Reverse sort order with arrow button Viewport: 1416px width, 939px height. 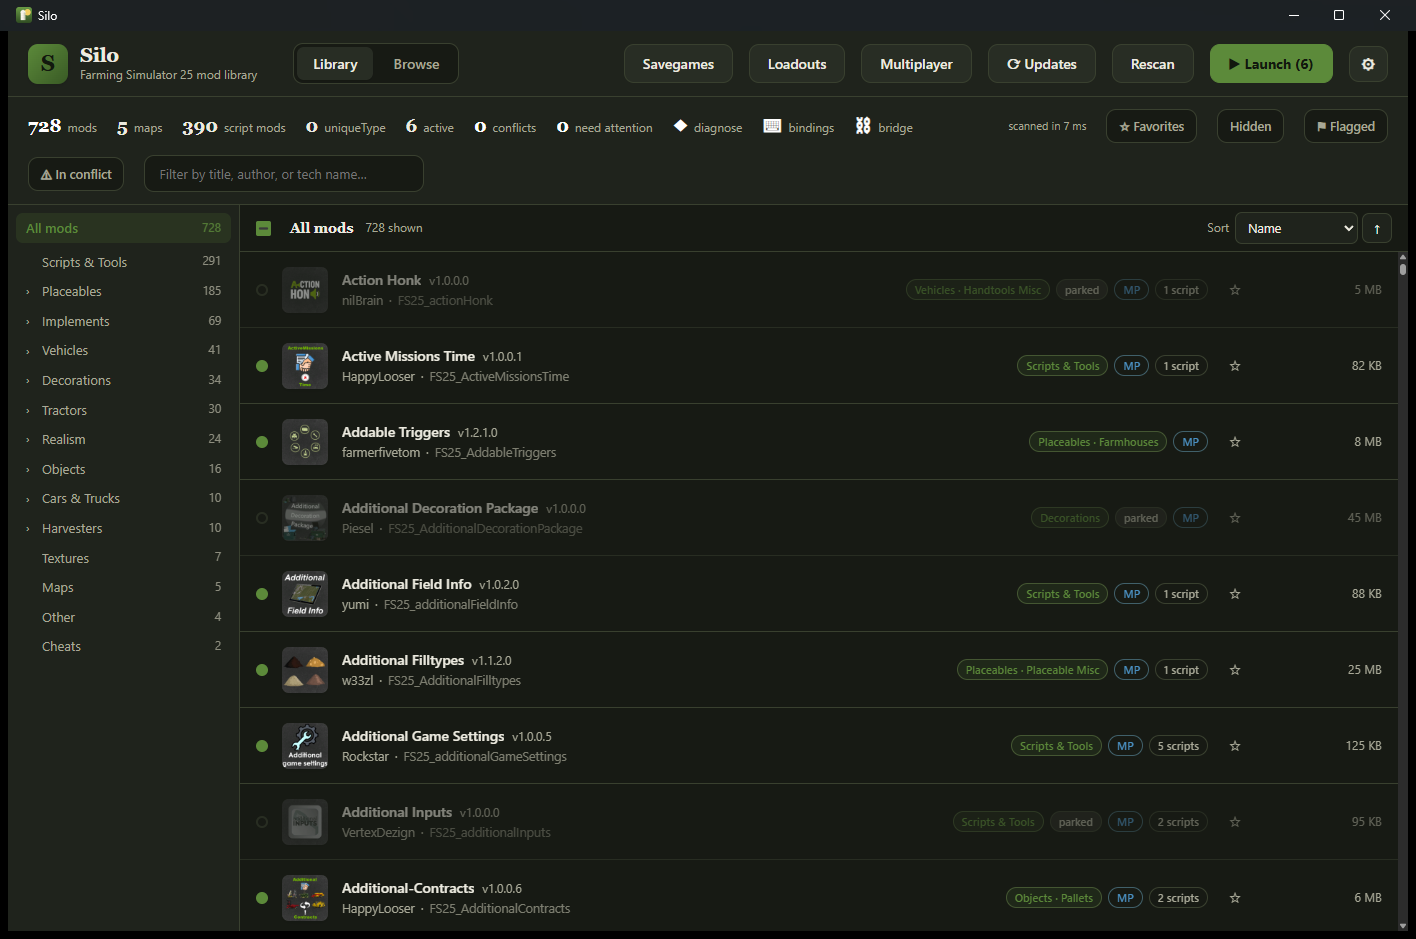point(1377,229)
